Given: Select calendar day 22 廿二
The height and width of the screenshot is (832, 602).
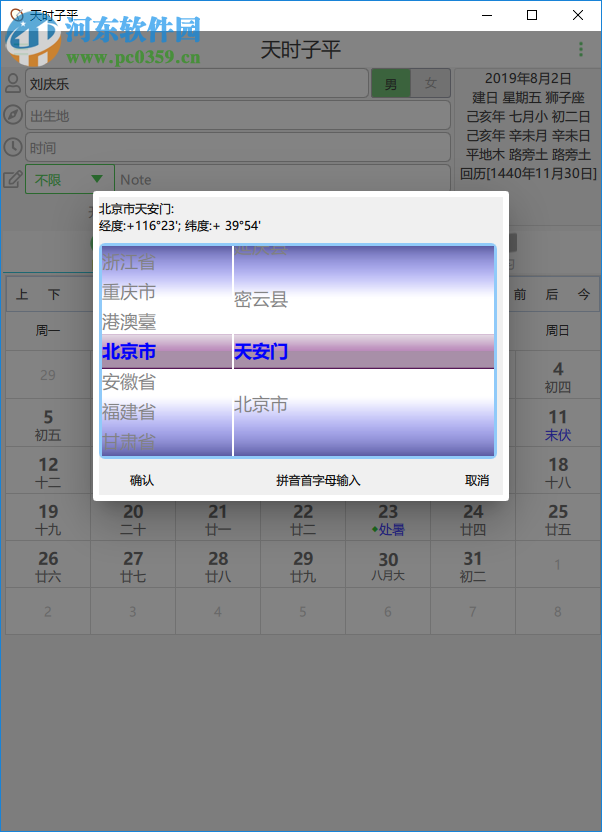Looking at the screenshot, I should point(303,518).
